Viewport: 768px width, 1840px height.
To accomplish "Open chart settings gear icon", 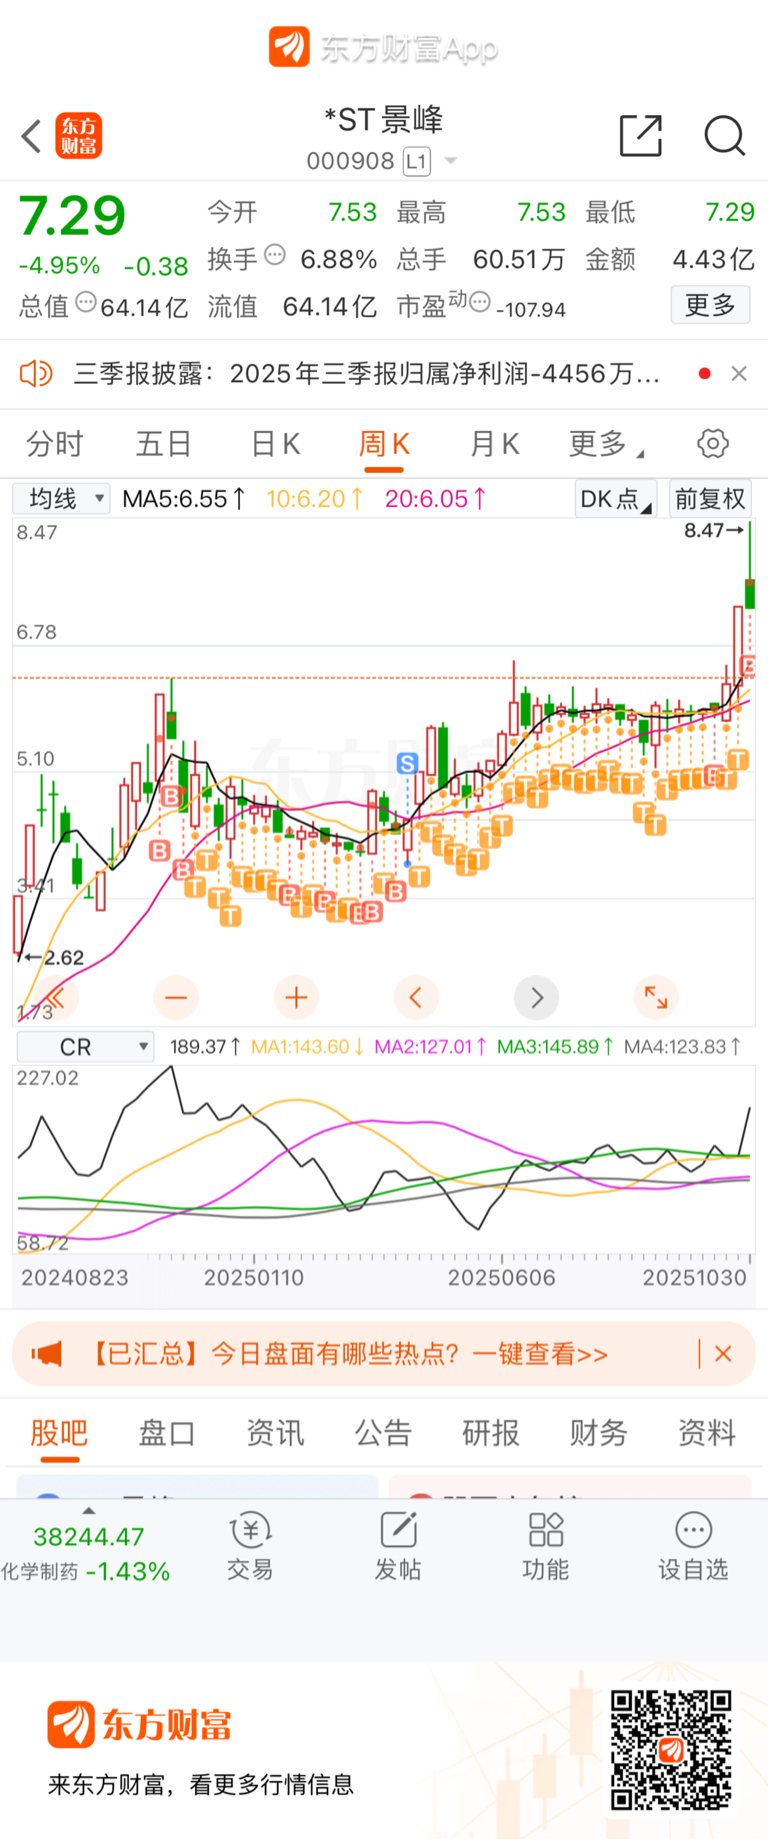I will pyautogui.click(x=713, y=443).
